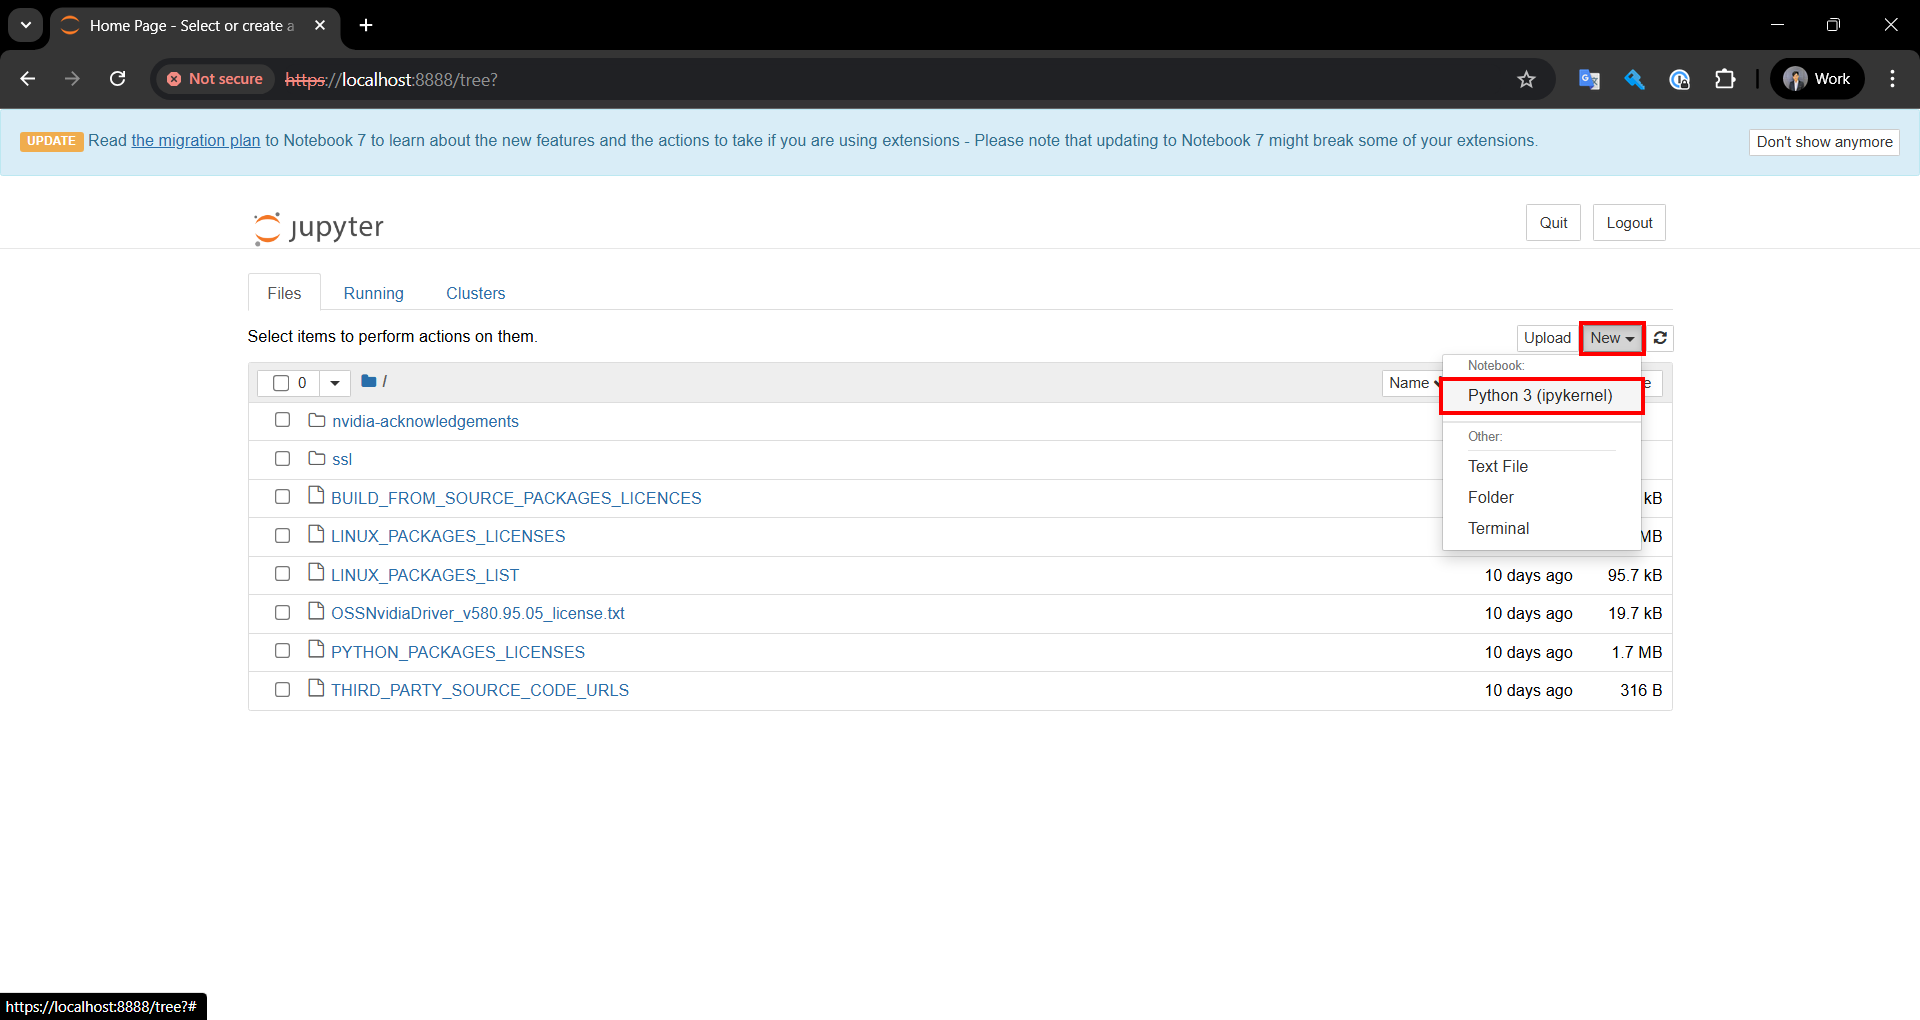Switch to the Clusters tab
This screenshot has width=1920, height=1020.
pyautogui.click(x=476, y=293)
